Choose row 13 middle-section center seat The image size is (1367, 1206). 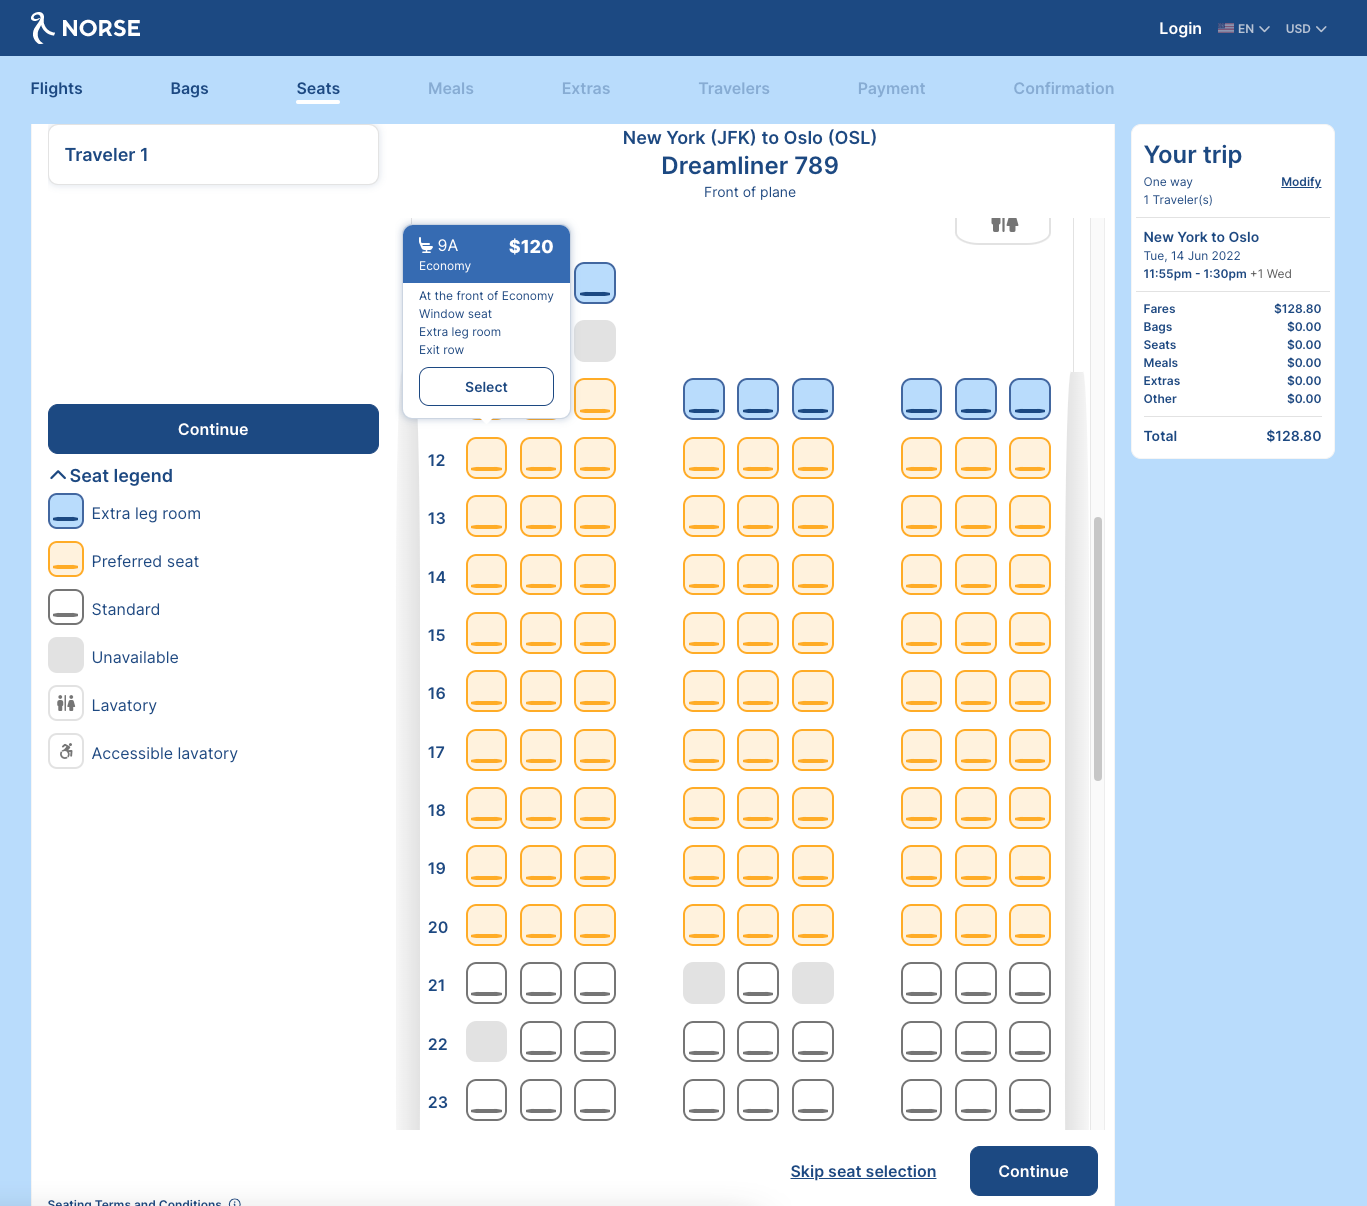[758, 516]
